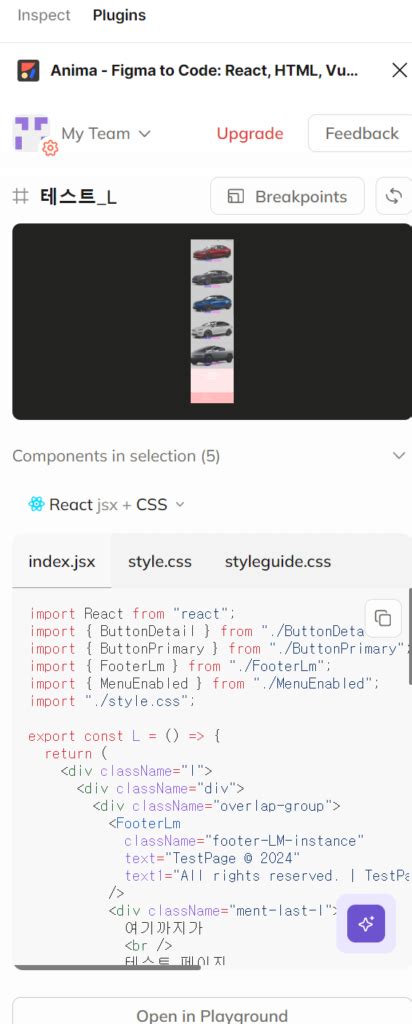Open the React jsx + CSS framework dropdown
The height and width of the screenshot is (1024, 412).
106,504
